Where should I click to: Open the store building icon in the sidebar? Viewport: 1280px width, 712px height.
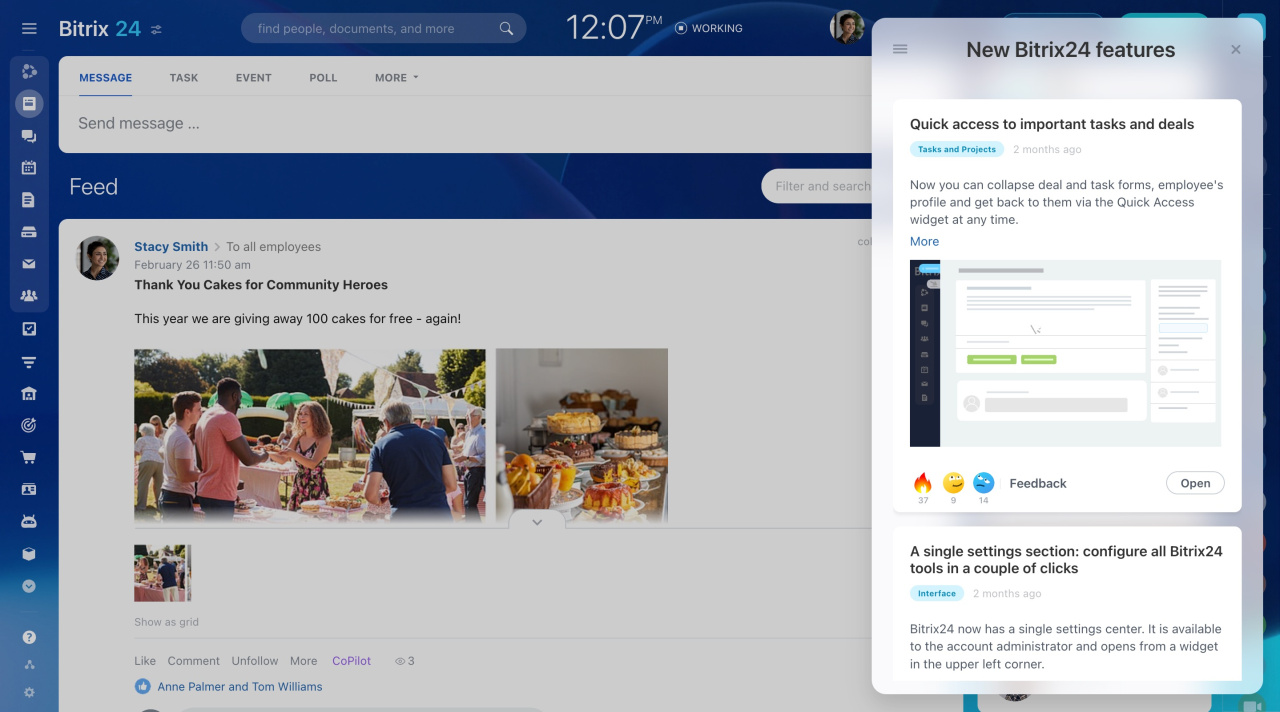point(29,393)
